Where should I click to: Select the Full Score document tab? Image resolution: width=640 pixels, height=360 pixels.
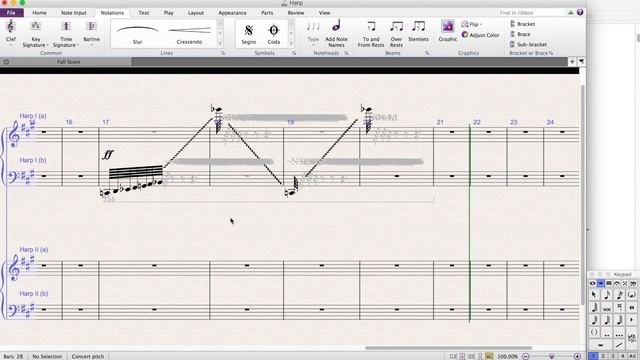tap(68, 62)
